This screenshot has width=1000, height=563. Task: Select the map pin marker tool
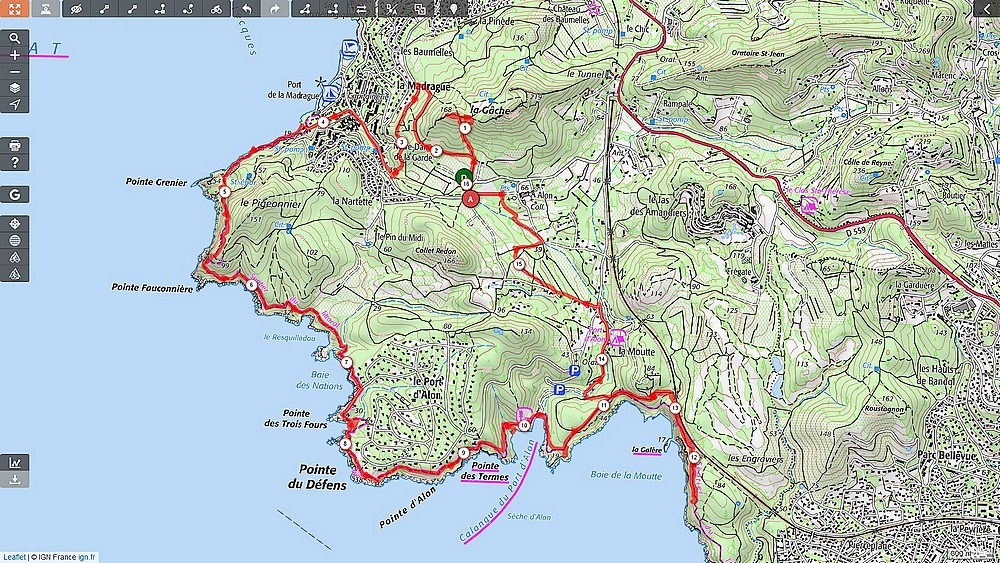pos(453,8)
